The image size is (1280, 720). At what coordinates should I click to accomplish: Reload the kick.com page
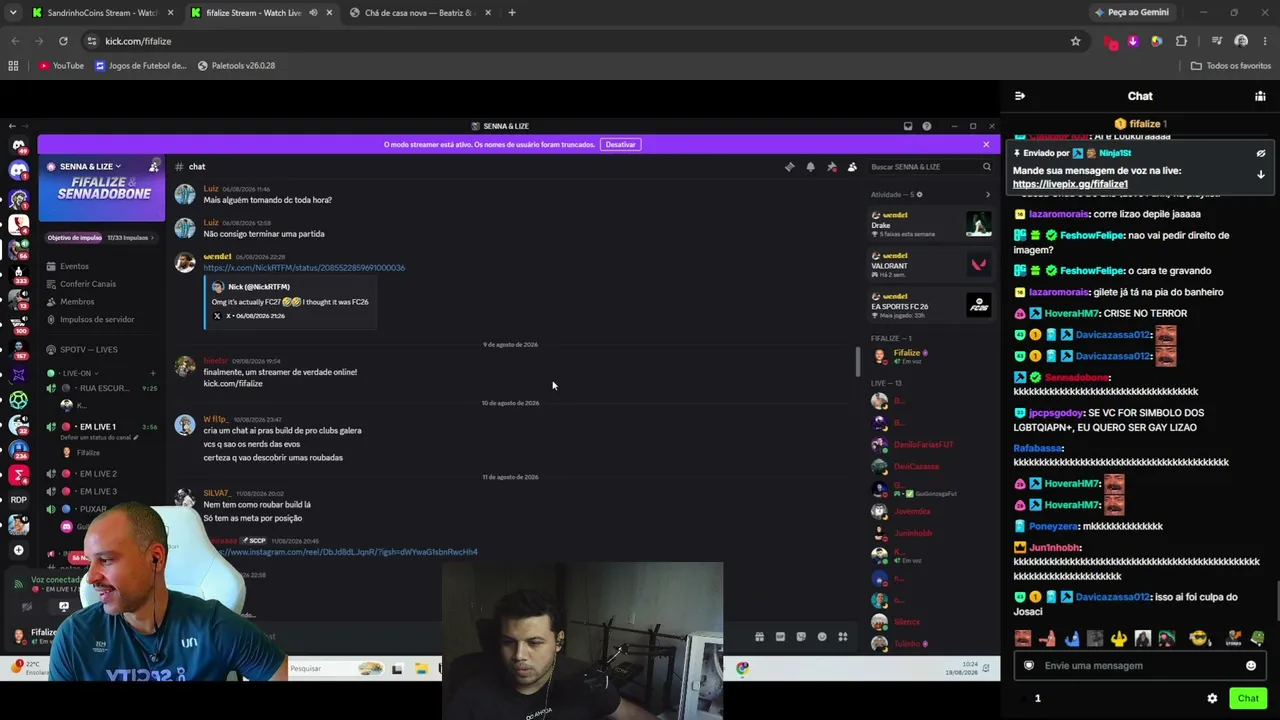point(63,41)
